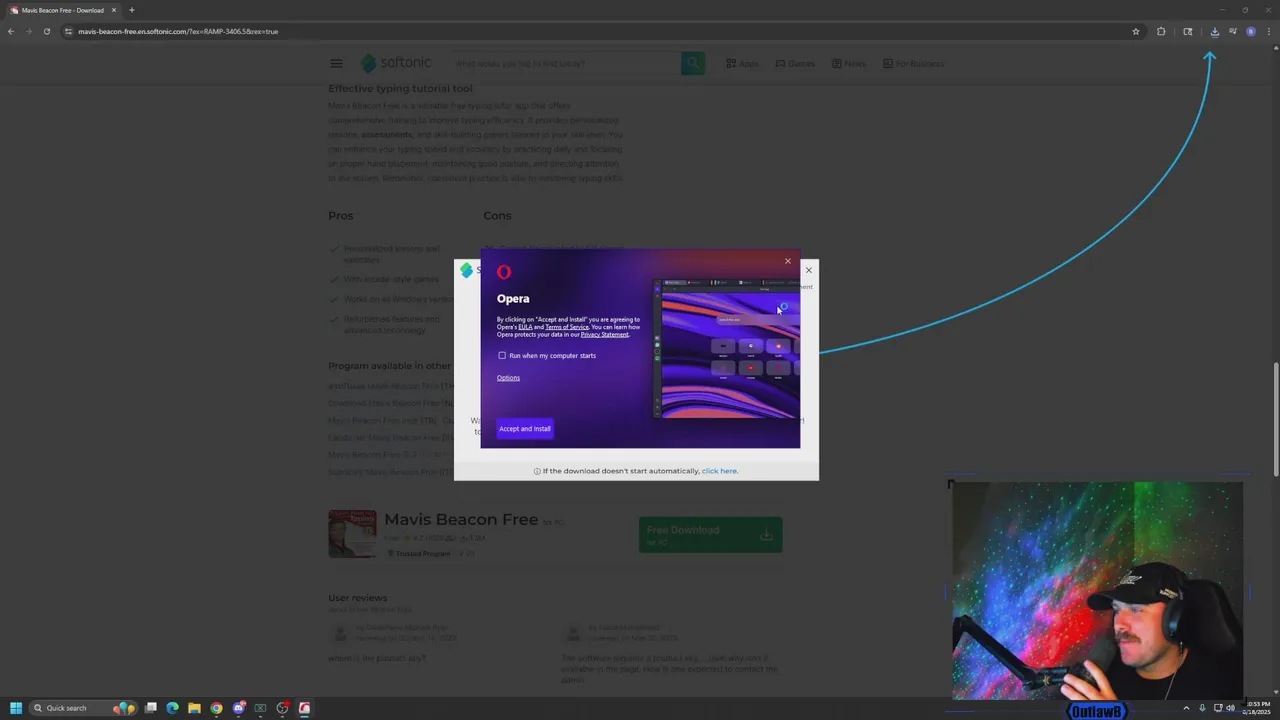Check 'Run when my computer starts'

pos(502,355)
